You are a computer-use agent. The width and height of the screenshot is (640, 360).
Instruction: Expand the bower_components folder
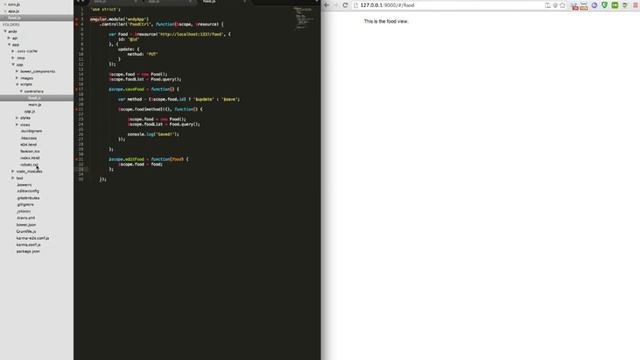click(x=17, y=71)
